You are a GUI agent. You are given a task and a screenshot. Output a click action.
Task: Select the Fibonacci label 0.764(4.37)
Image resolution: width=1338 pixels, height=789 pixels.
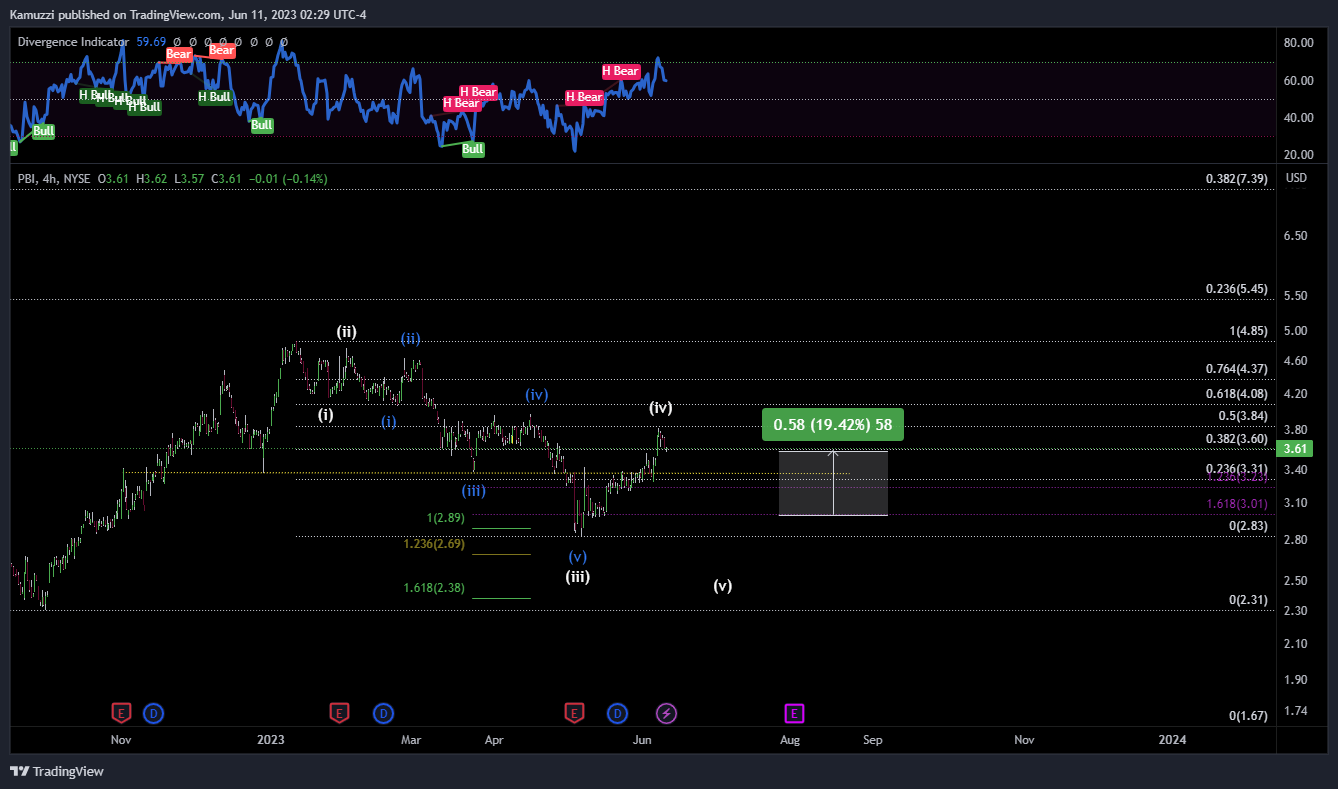(x=1237, y=369)
